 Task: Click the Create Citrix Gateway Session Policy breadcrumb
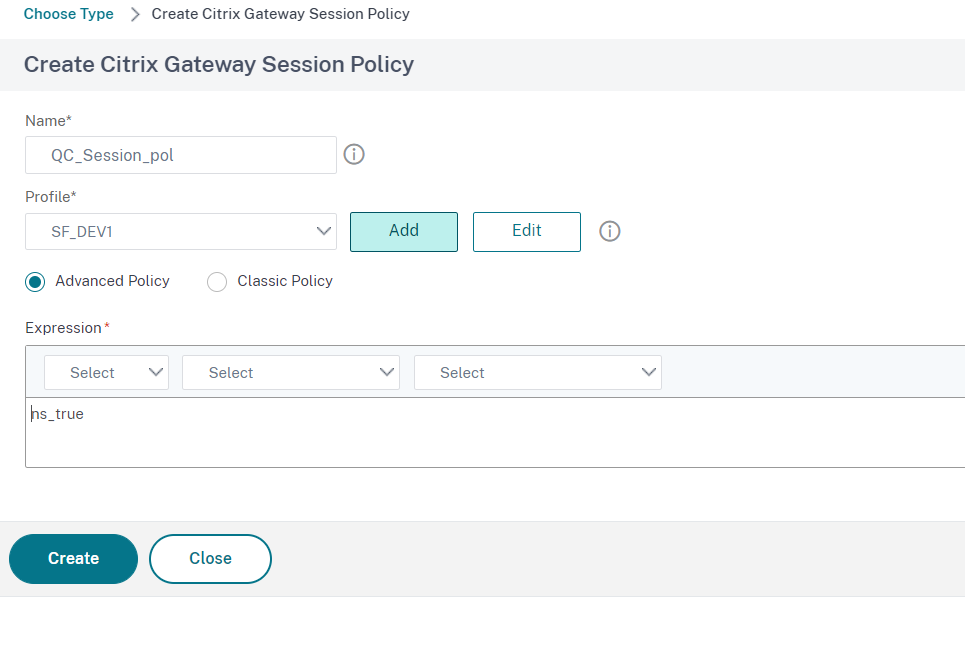click(280, 14)
